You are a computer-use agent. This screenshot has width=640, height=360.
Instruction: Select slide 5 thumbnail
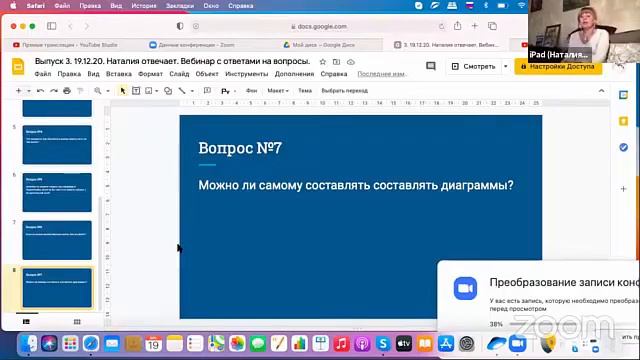(x=57, y=145)
